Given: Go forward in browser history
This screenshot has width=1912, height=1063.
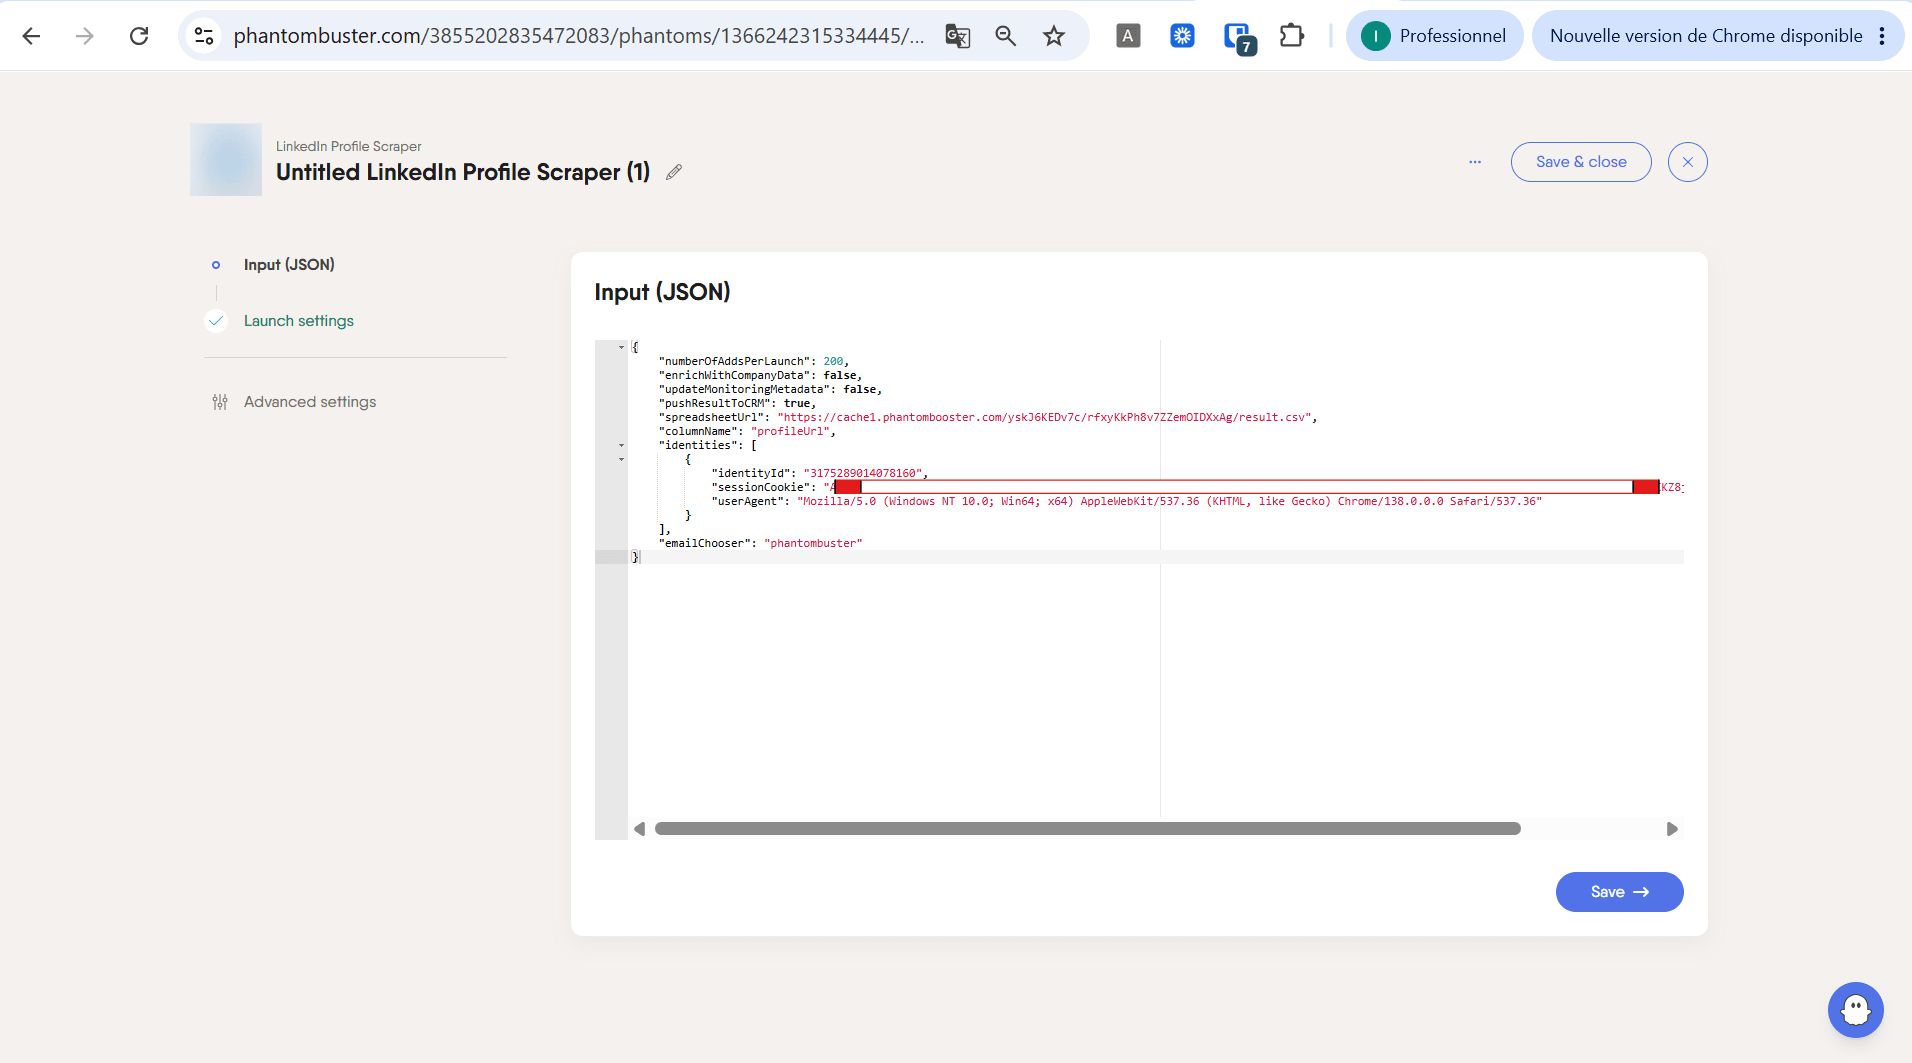Looking at the screenshot, I should pyautogui.click(x=85, y=36).
